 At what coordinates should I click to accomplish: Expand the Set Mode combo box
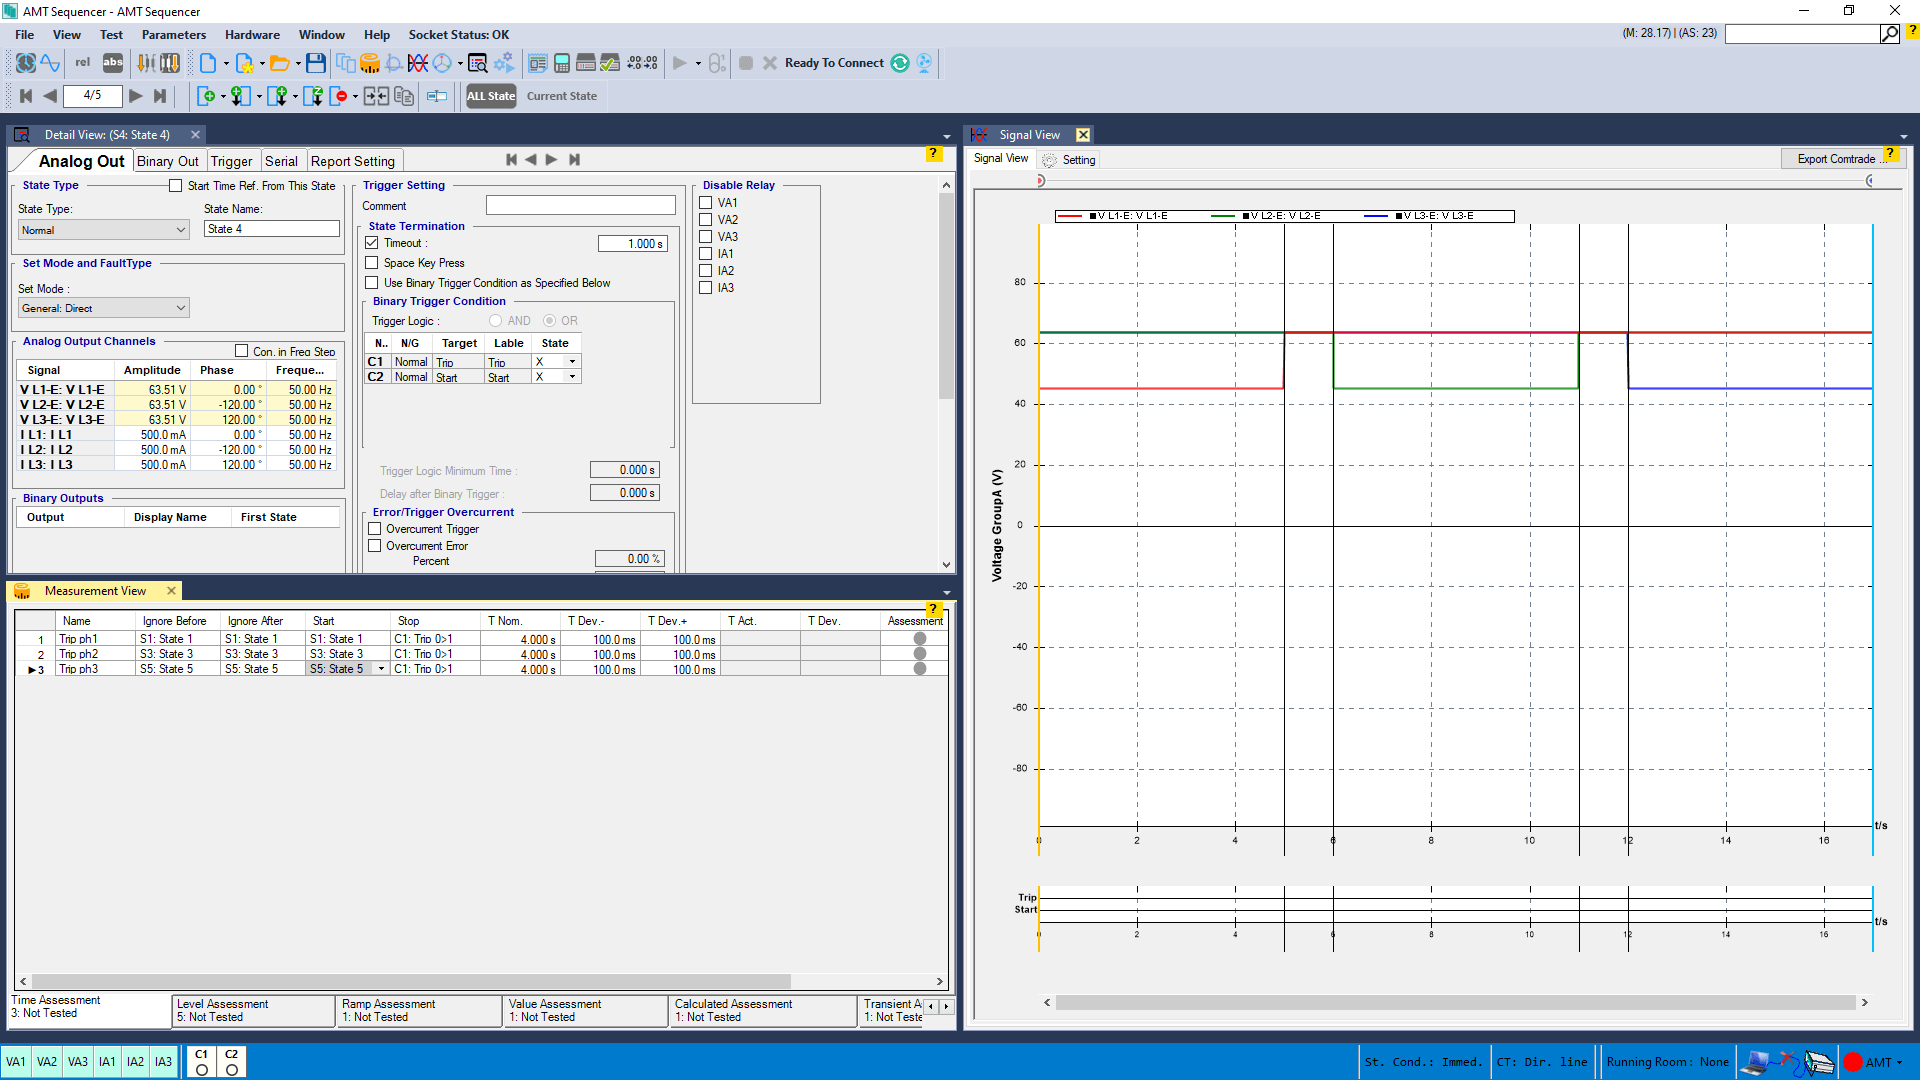point(104,308)
